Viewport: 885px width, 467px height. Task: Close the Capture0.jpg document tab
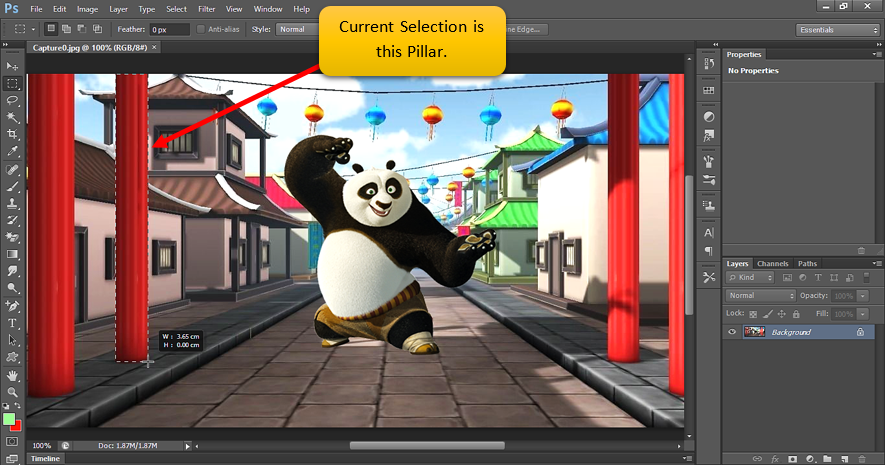pyautogui.click(x=154, y=47)
